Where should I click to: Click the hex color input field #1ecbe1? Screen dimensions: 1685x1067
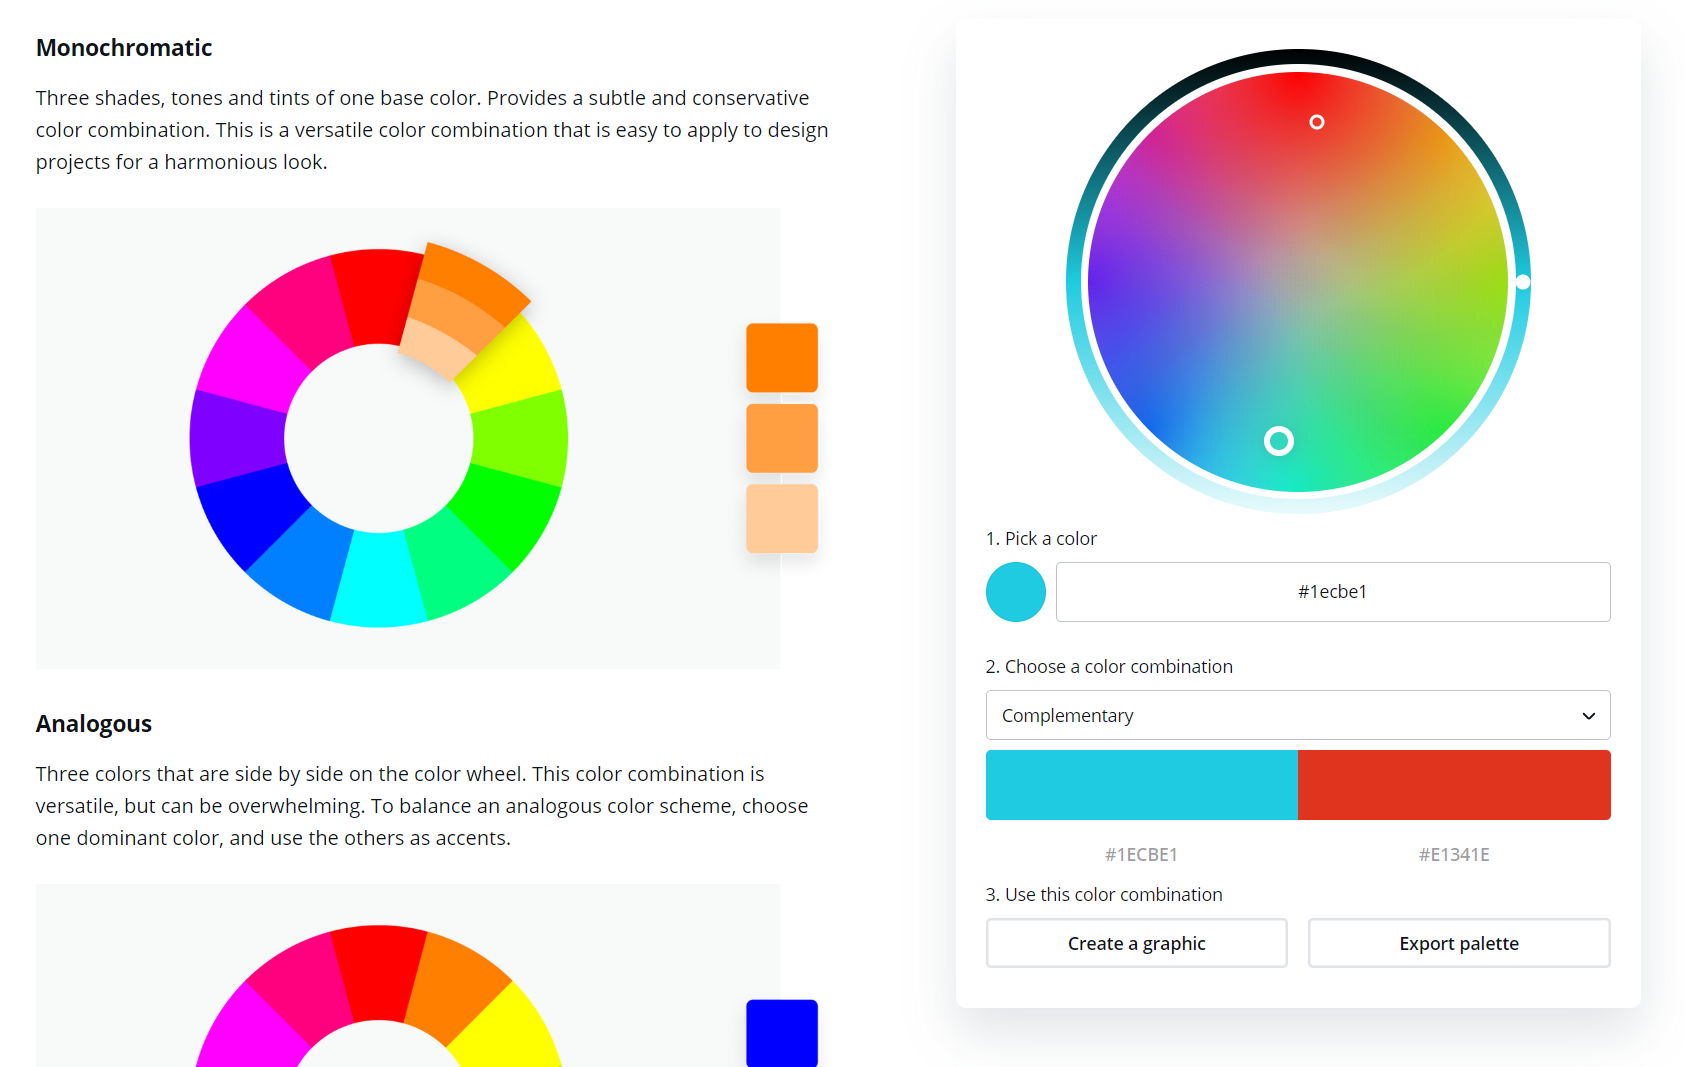point(1333,592)
